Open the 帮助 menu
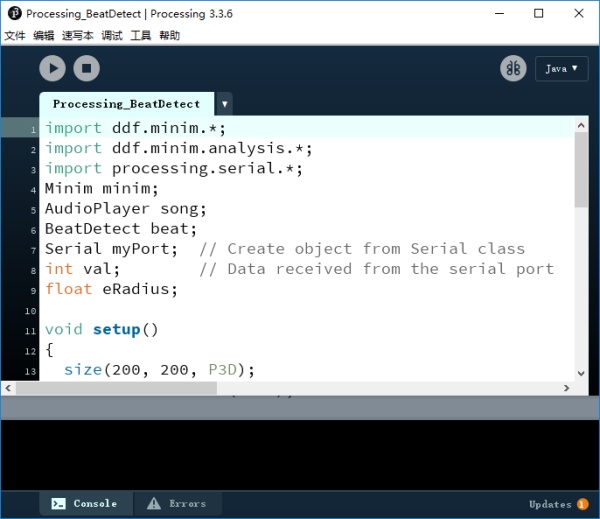Image resolution: width=600 pixels, height=519 pixels. (x=170, y=36)
